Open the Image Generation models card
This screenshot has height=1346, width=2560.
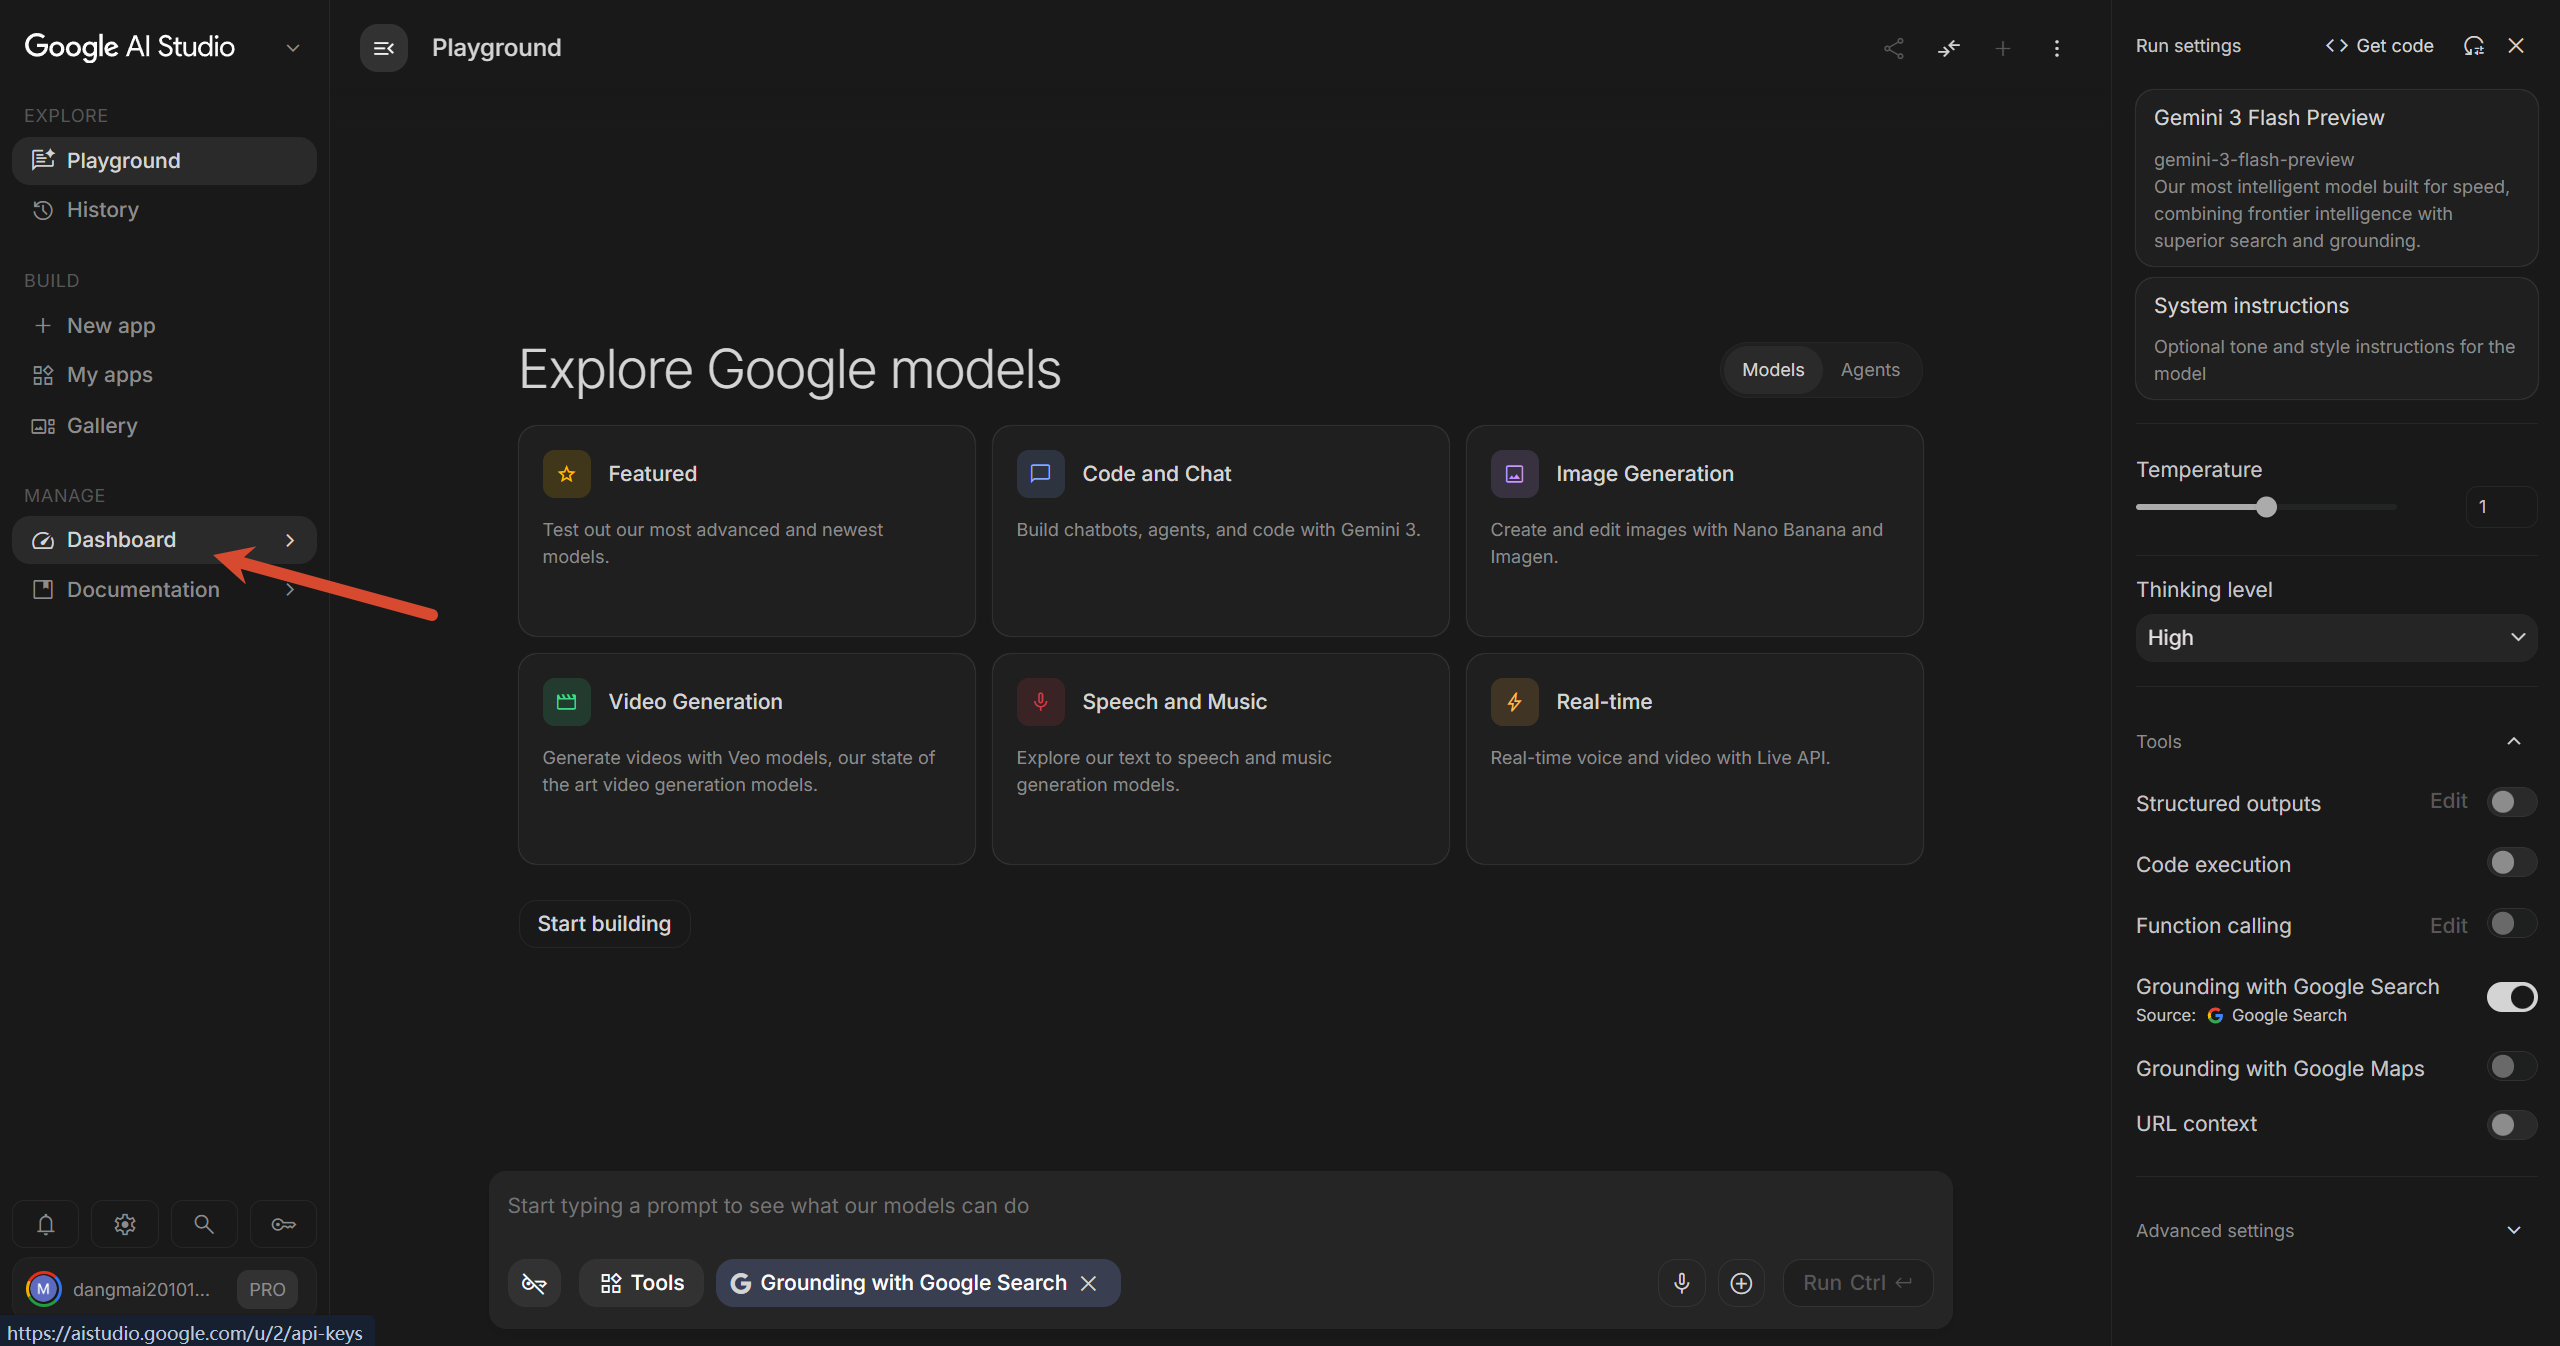pos(1695,531)
